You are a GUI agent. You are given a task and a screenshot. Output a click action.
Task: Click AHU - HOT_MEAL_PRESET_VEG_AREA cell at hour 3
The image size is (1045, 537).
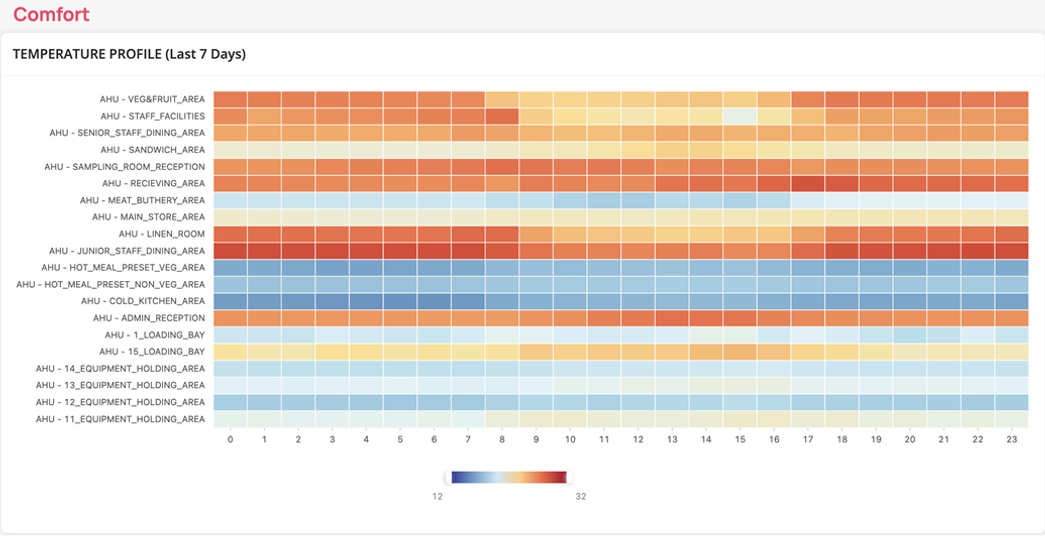tap(333, 268)
